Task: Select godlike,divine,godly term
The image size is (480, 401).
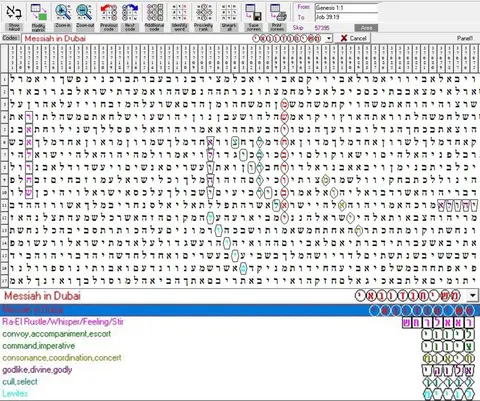Action: pyautogui.click(x=37, y=370)
